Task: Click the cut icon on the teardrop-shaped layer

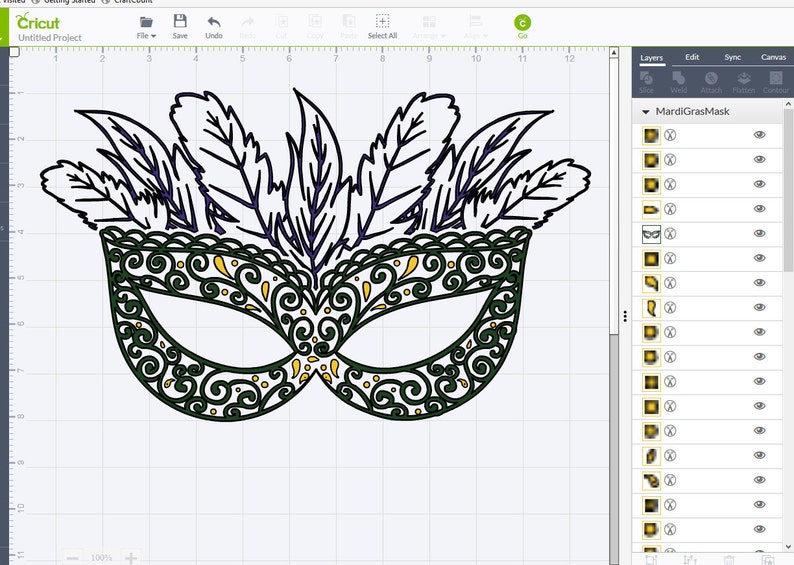Action: coord(670,308)
